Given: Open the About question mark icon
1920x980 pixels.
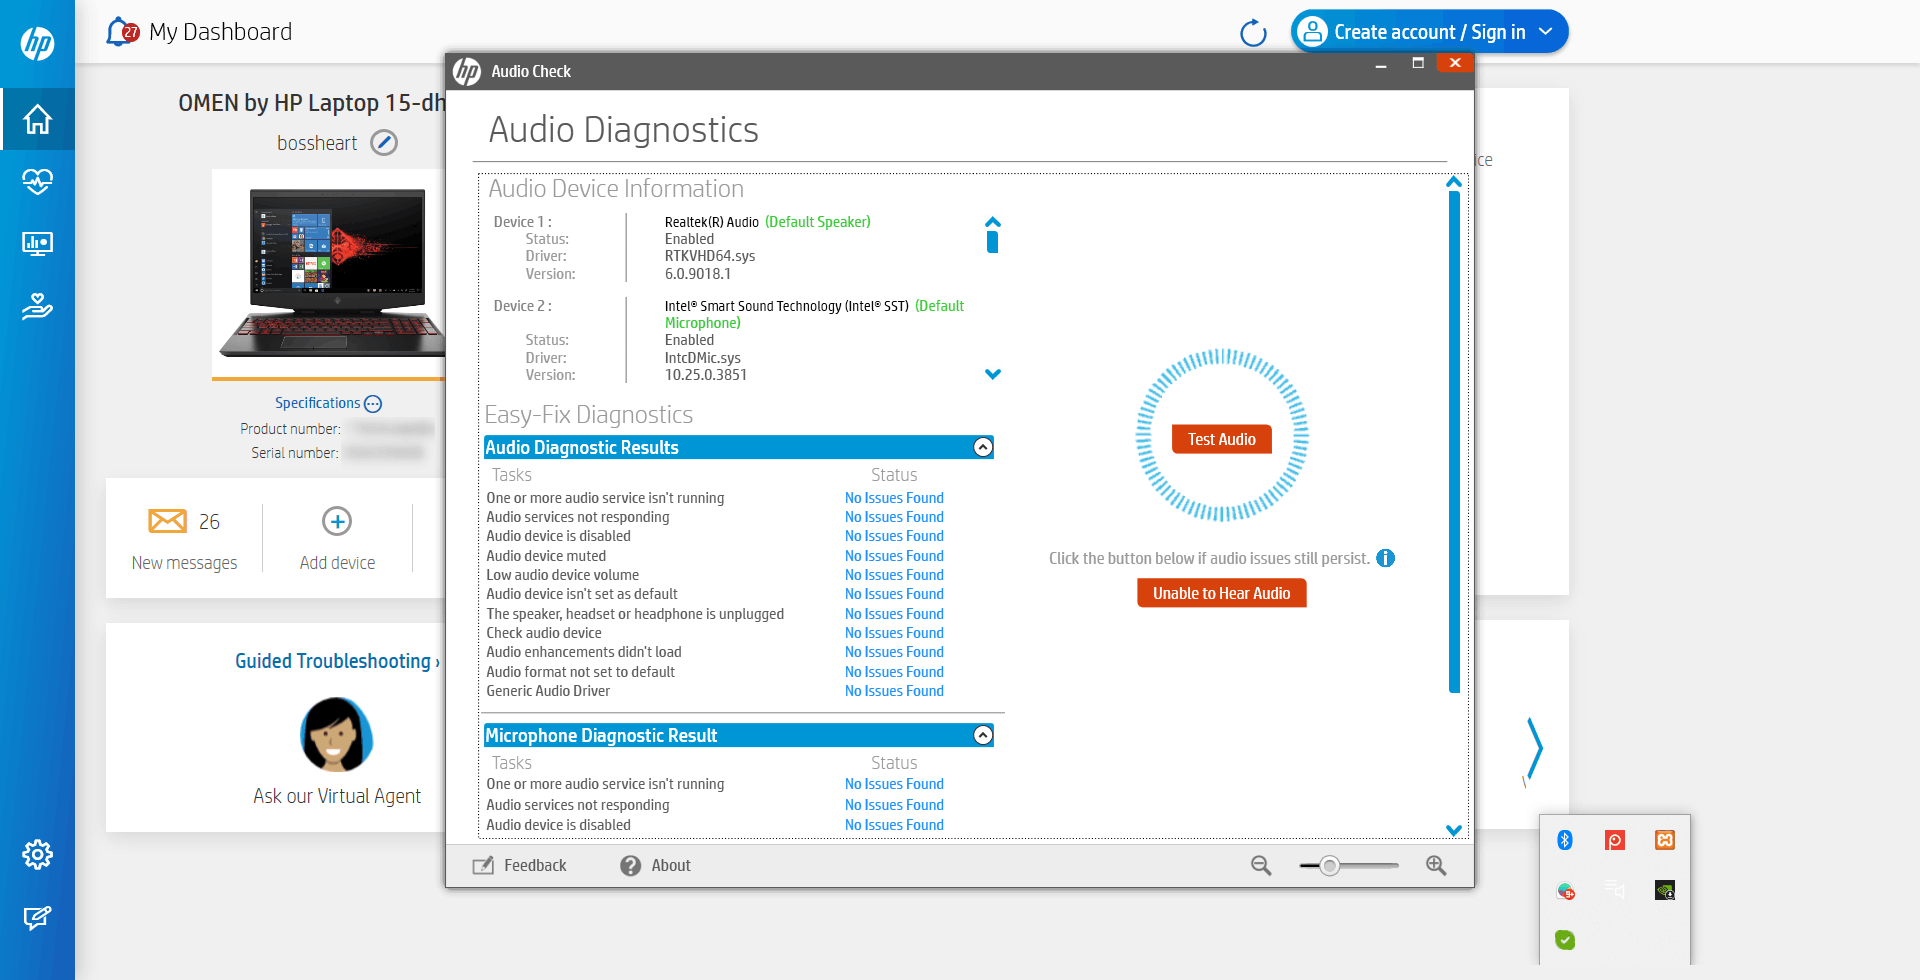Looking at the screenshot, I should pos(630,866).
